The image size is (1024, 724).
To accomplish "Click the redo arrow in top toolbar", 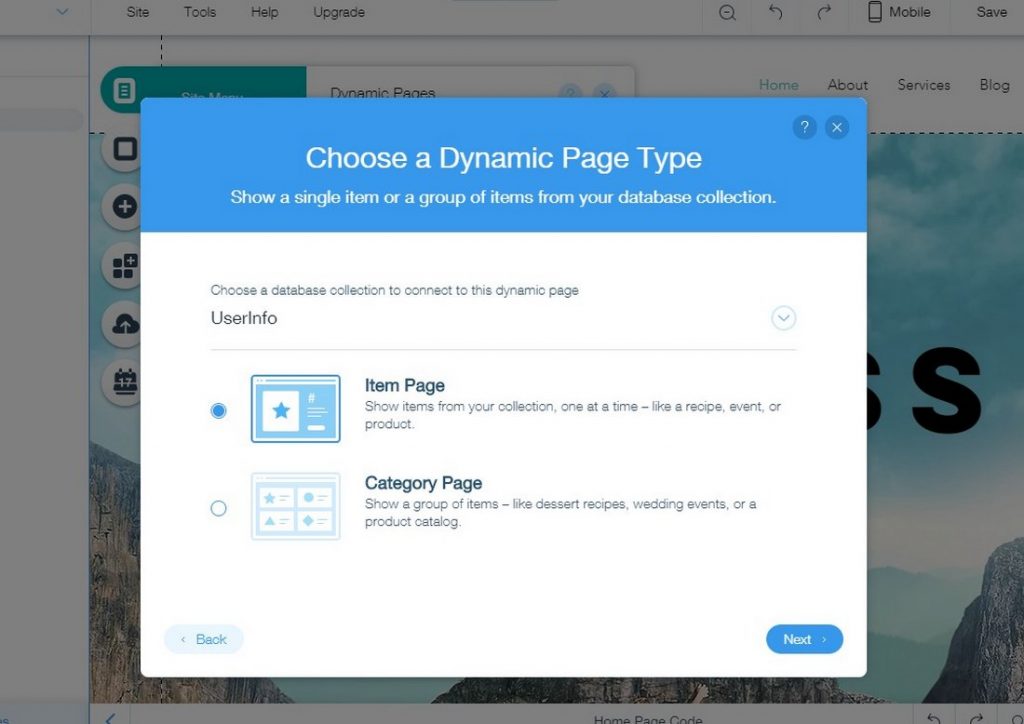I will click(823, 13).
